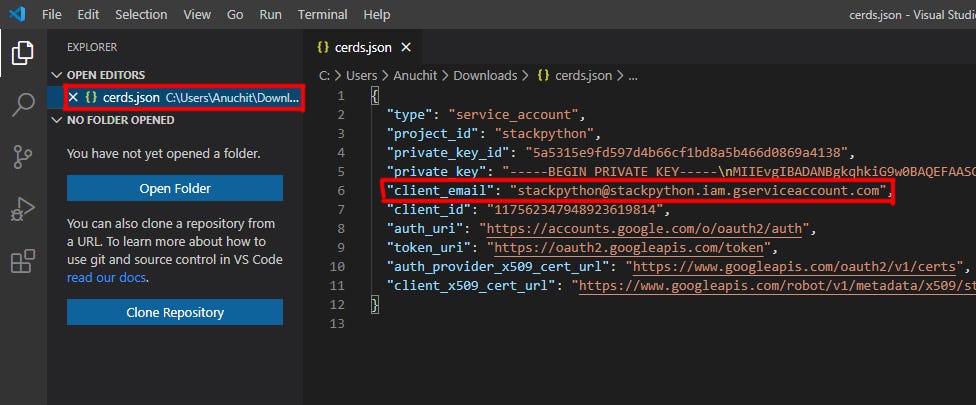Click the EXPLORER panel title

click(92, 47)
